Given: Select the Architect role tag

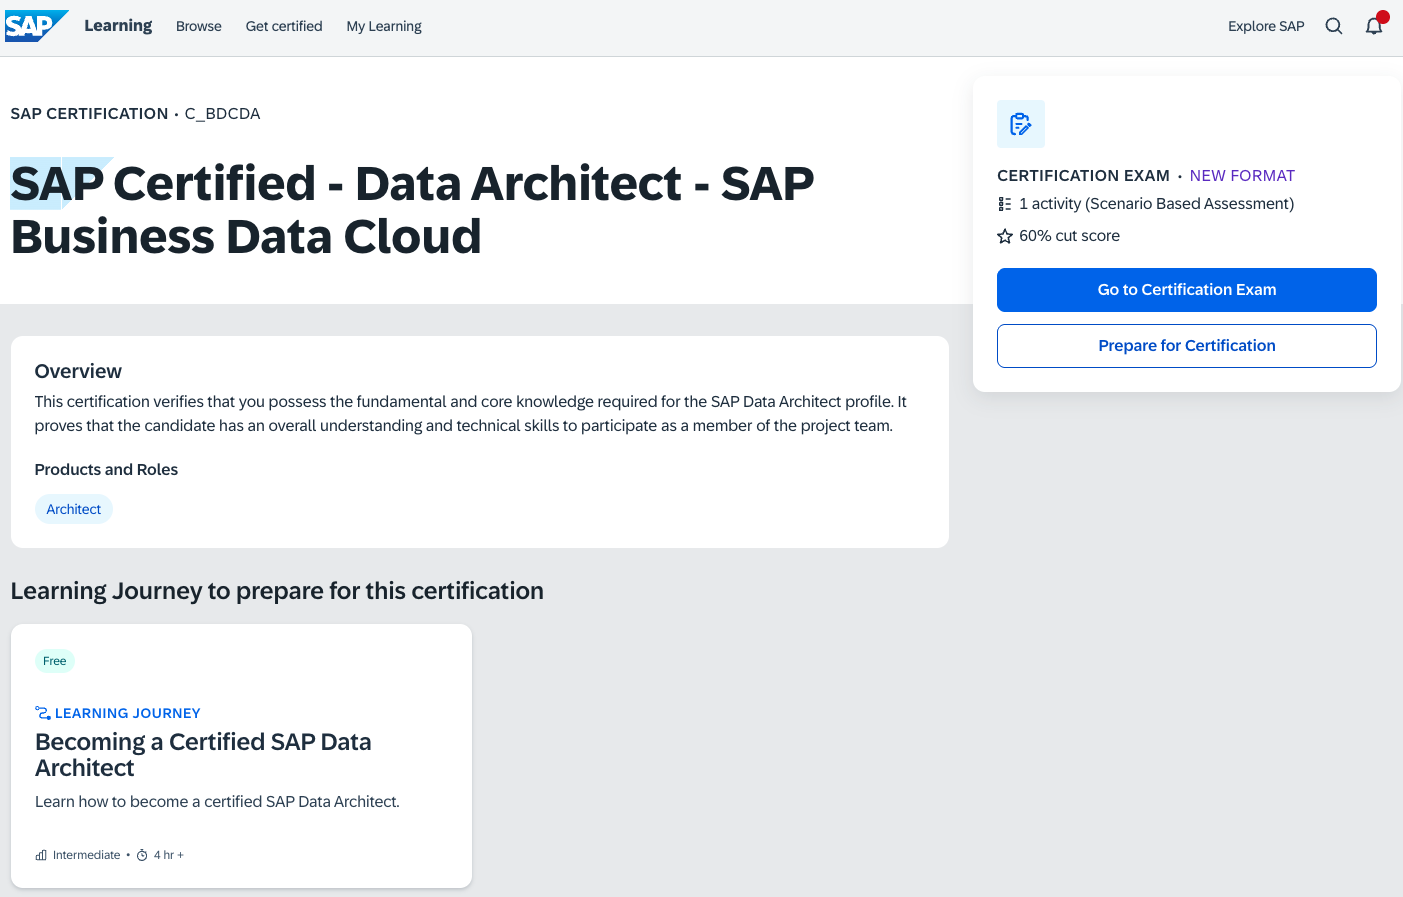Looking at the screenshot, I should tap(74, 509).
